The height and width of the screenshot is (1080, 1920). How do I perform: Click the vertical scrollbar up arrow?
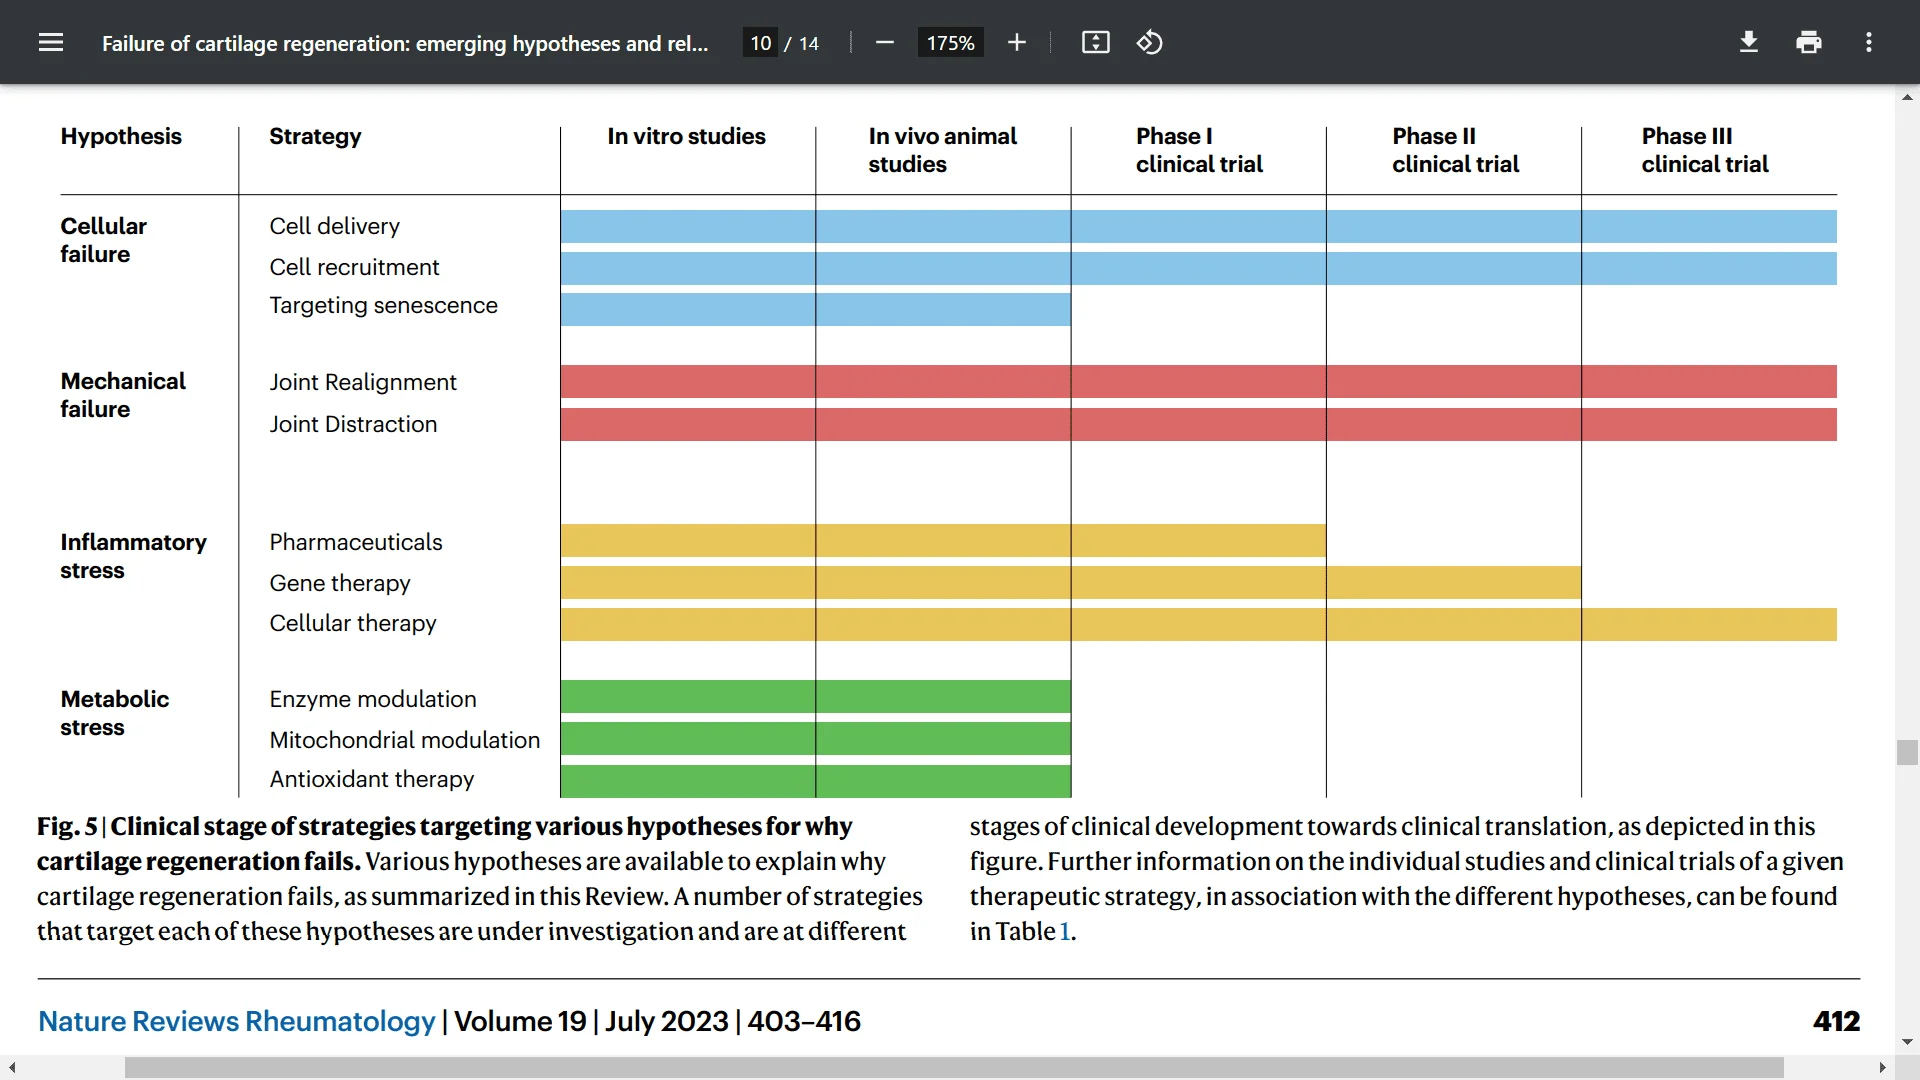(1907, 97)
